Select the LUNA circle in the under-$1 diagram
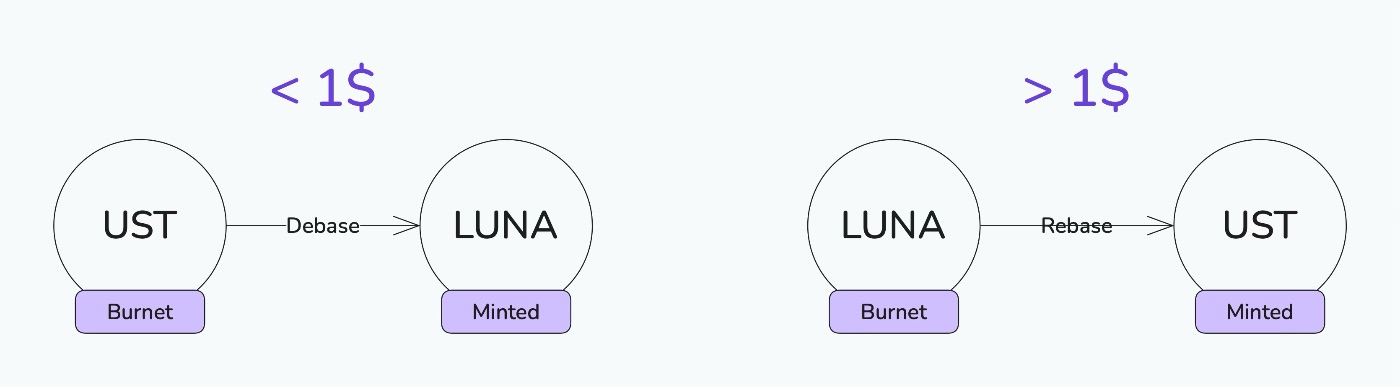 [506, 226]
